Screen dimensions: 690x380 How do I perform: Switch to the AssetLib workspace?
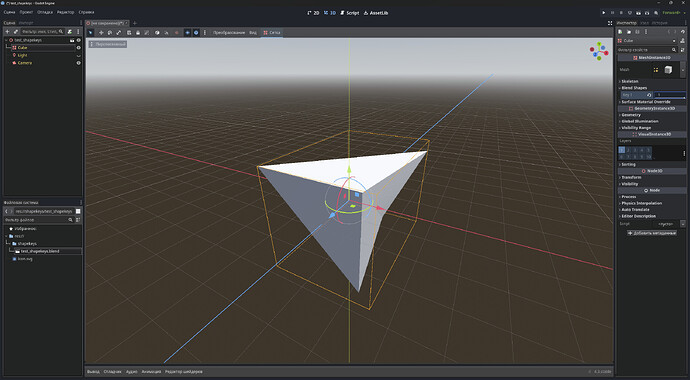coord(376,13)
